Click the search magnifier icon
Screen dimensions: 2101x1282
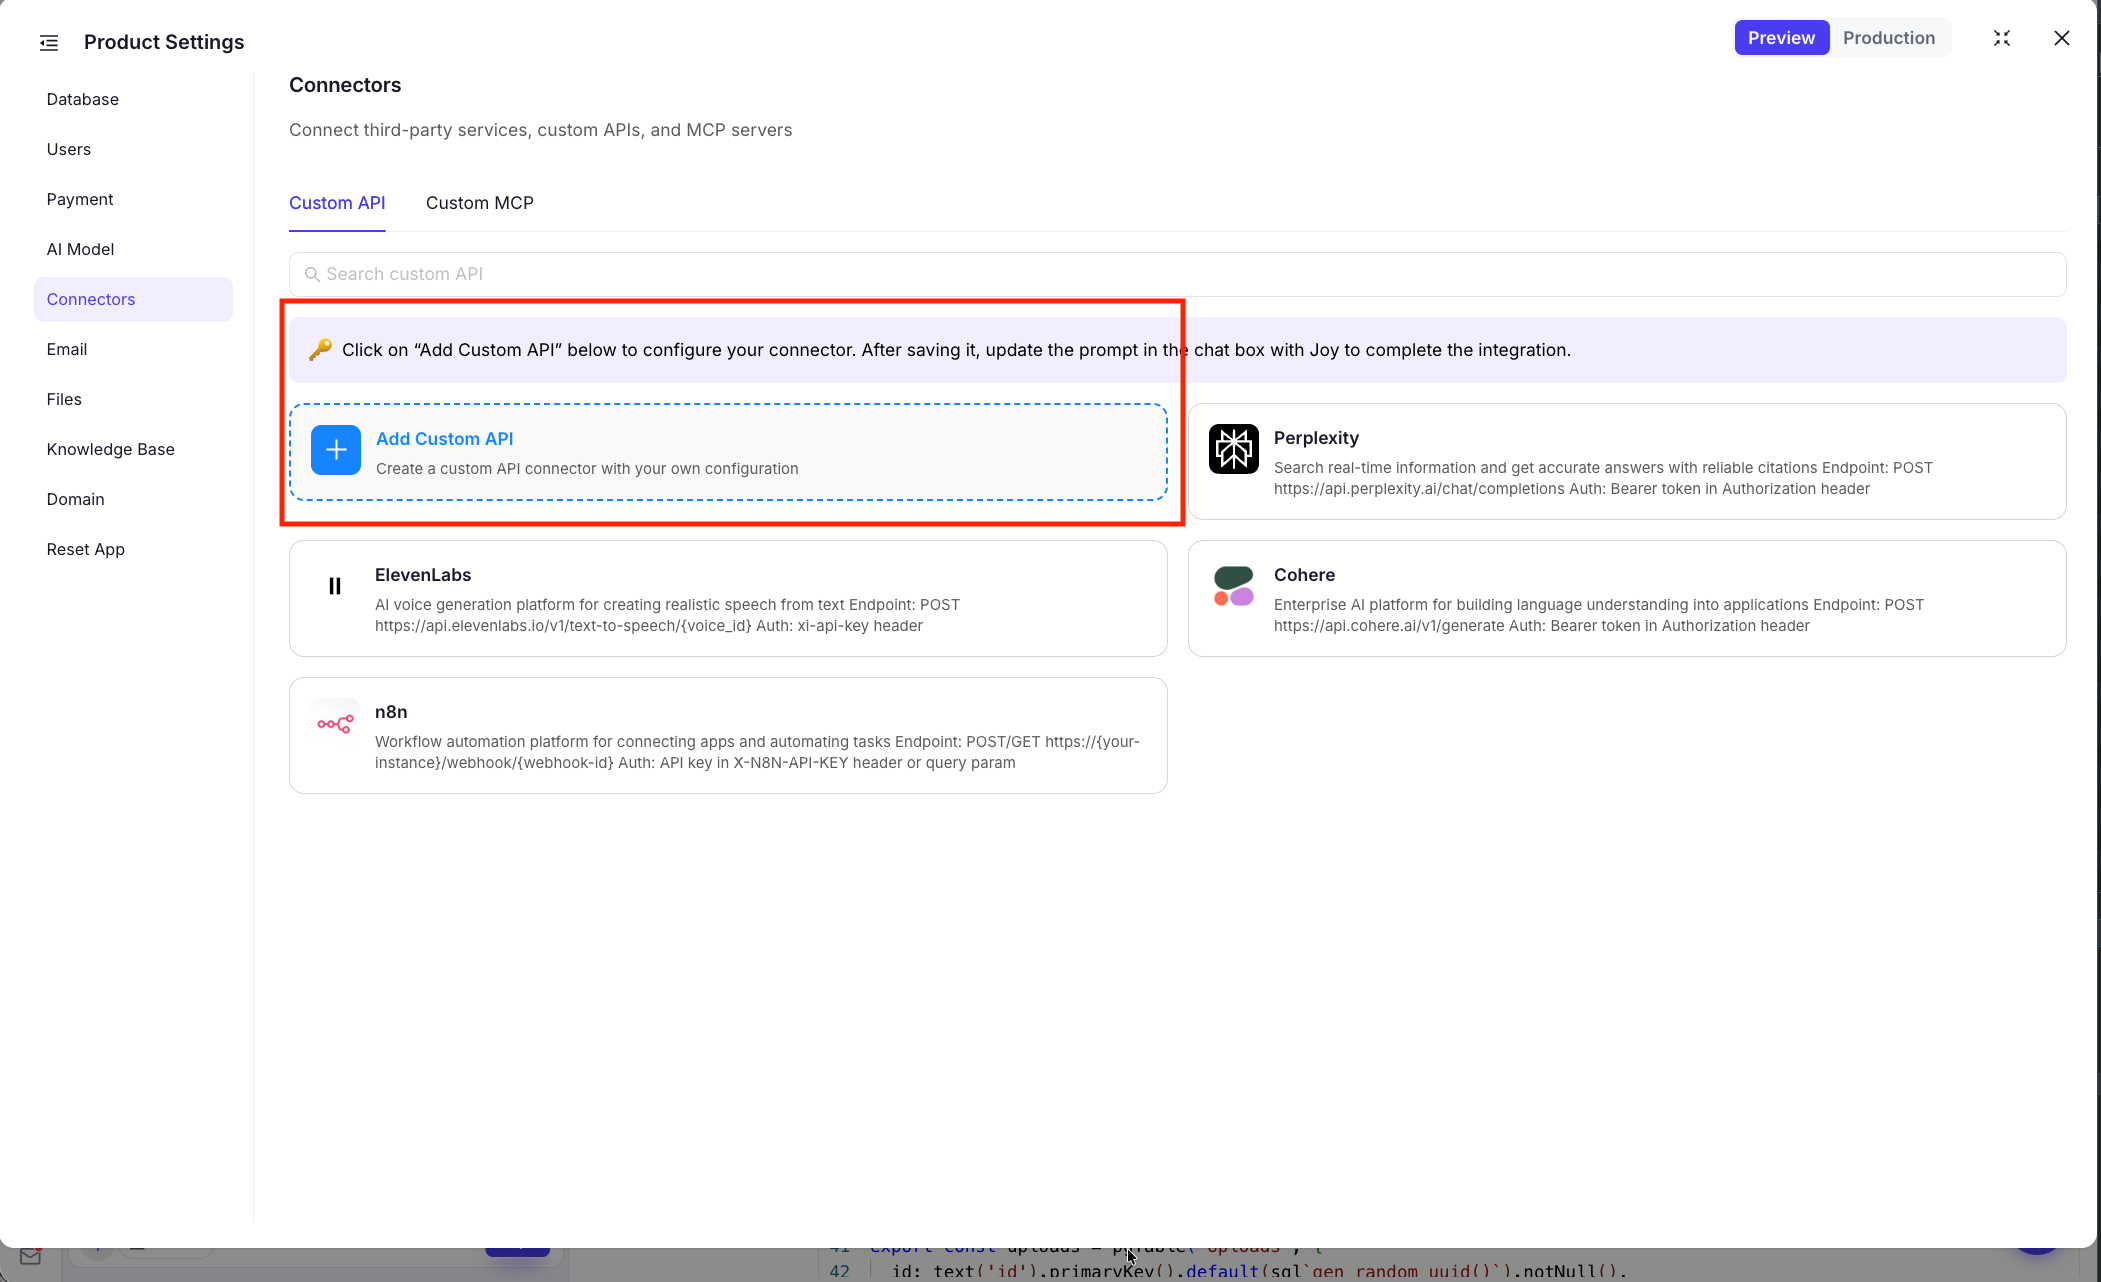[x=312, y=274]
